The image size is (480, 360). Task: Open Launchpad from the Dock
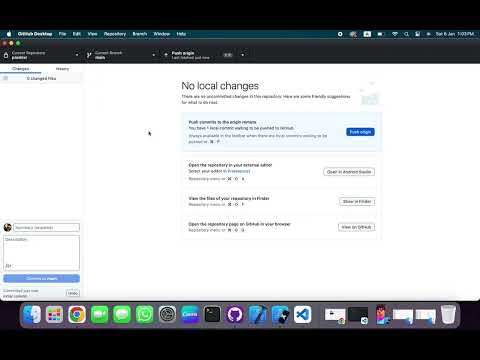[54, 314]
